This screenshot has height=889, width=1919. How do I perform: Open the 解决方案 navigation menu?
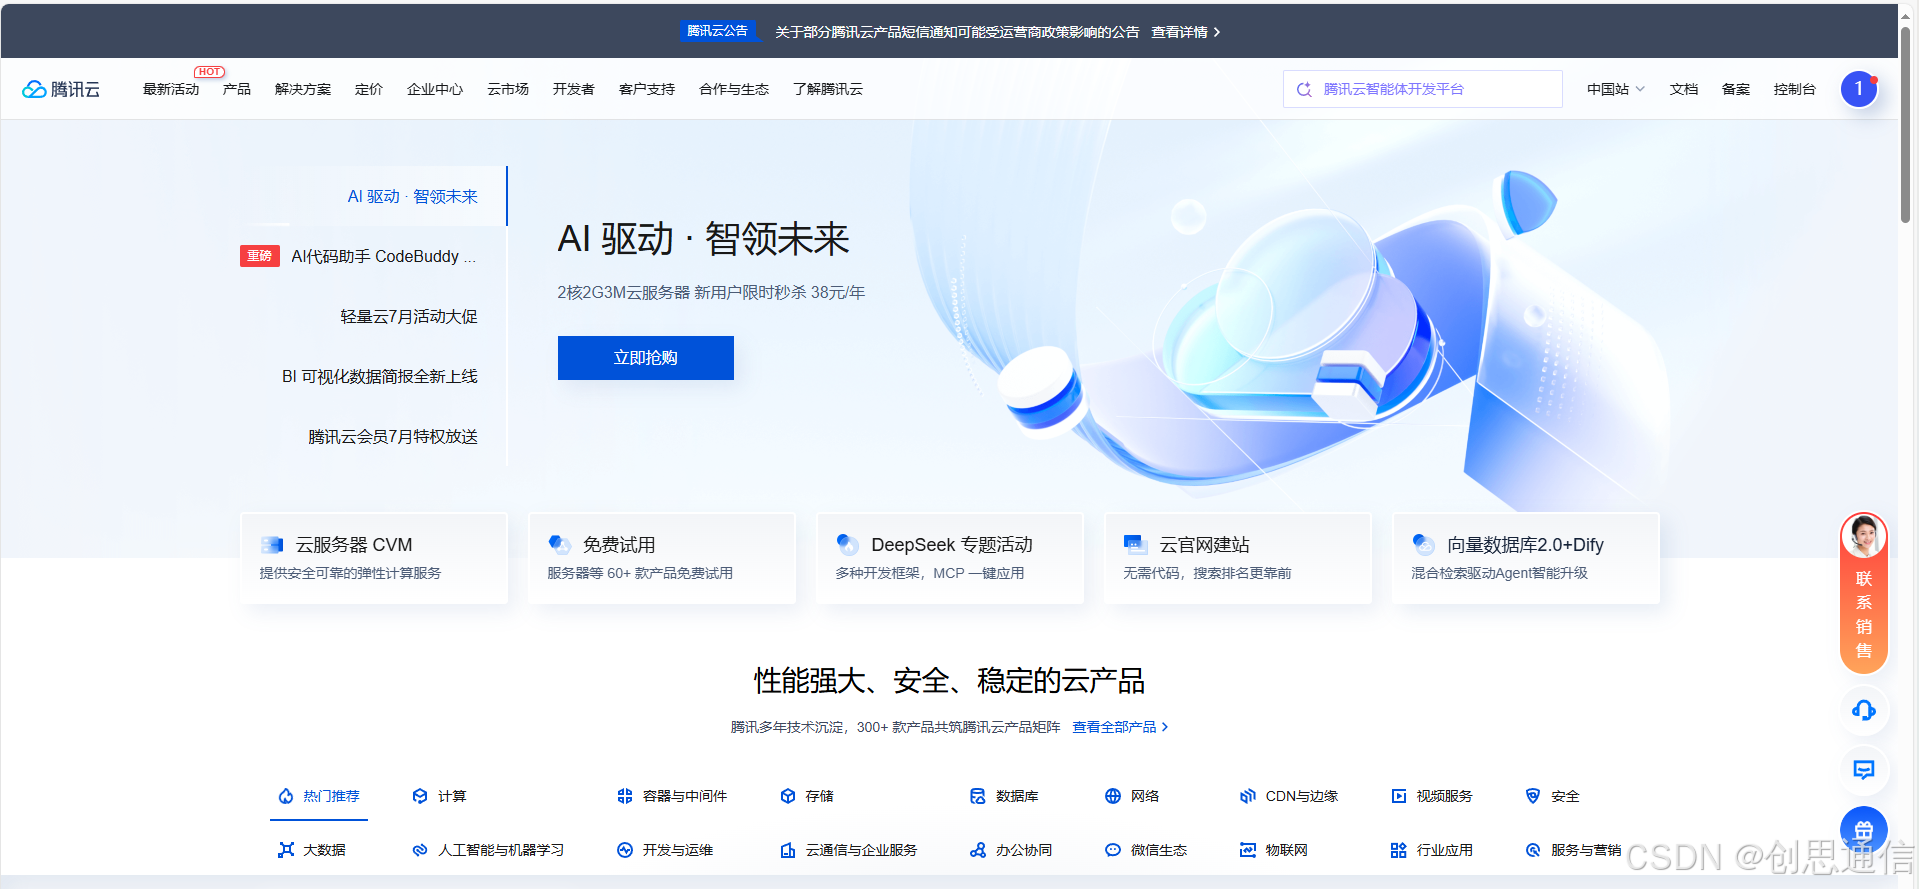pos(303,89)
